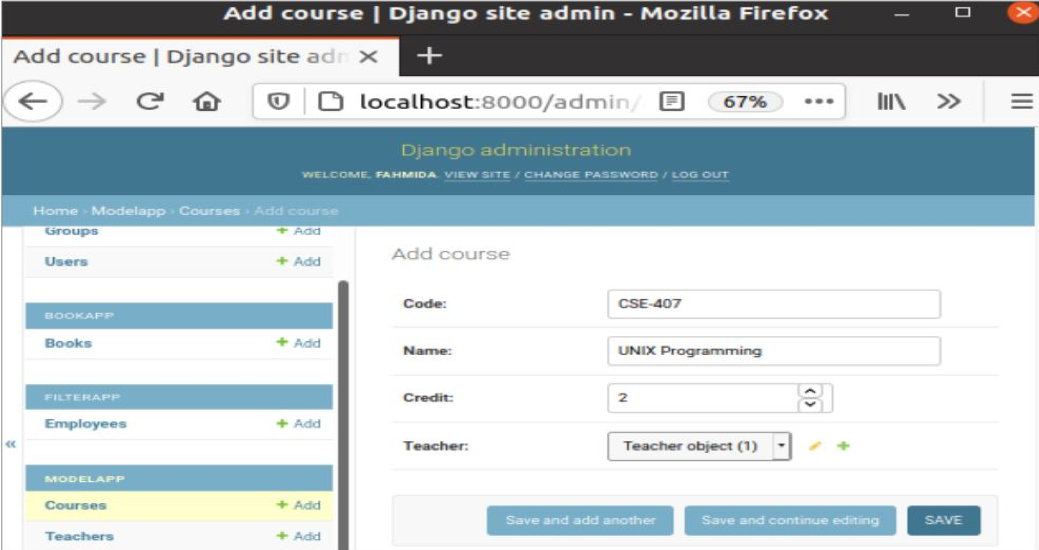Go back with the browser back arrow
This screenshot has width=1039, height=550.
pyautogui.click(x=32, y=101)
